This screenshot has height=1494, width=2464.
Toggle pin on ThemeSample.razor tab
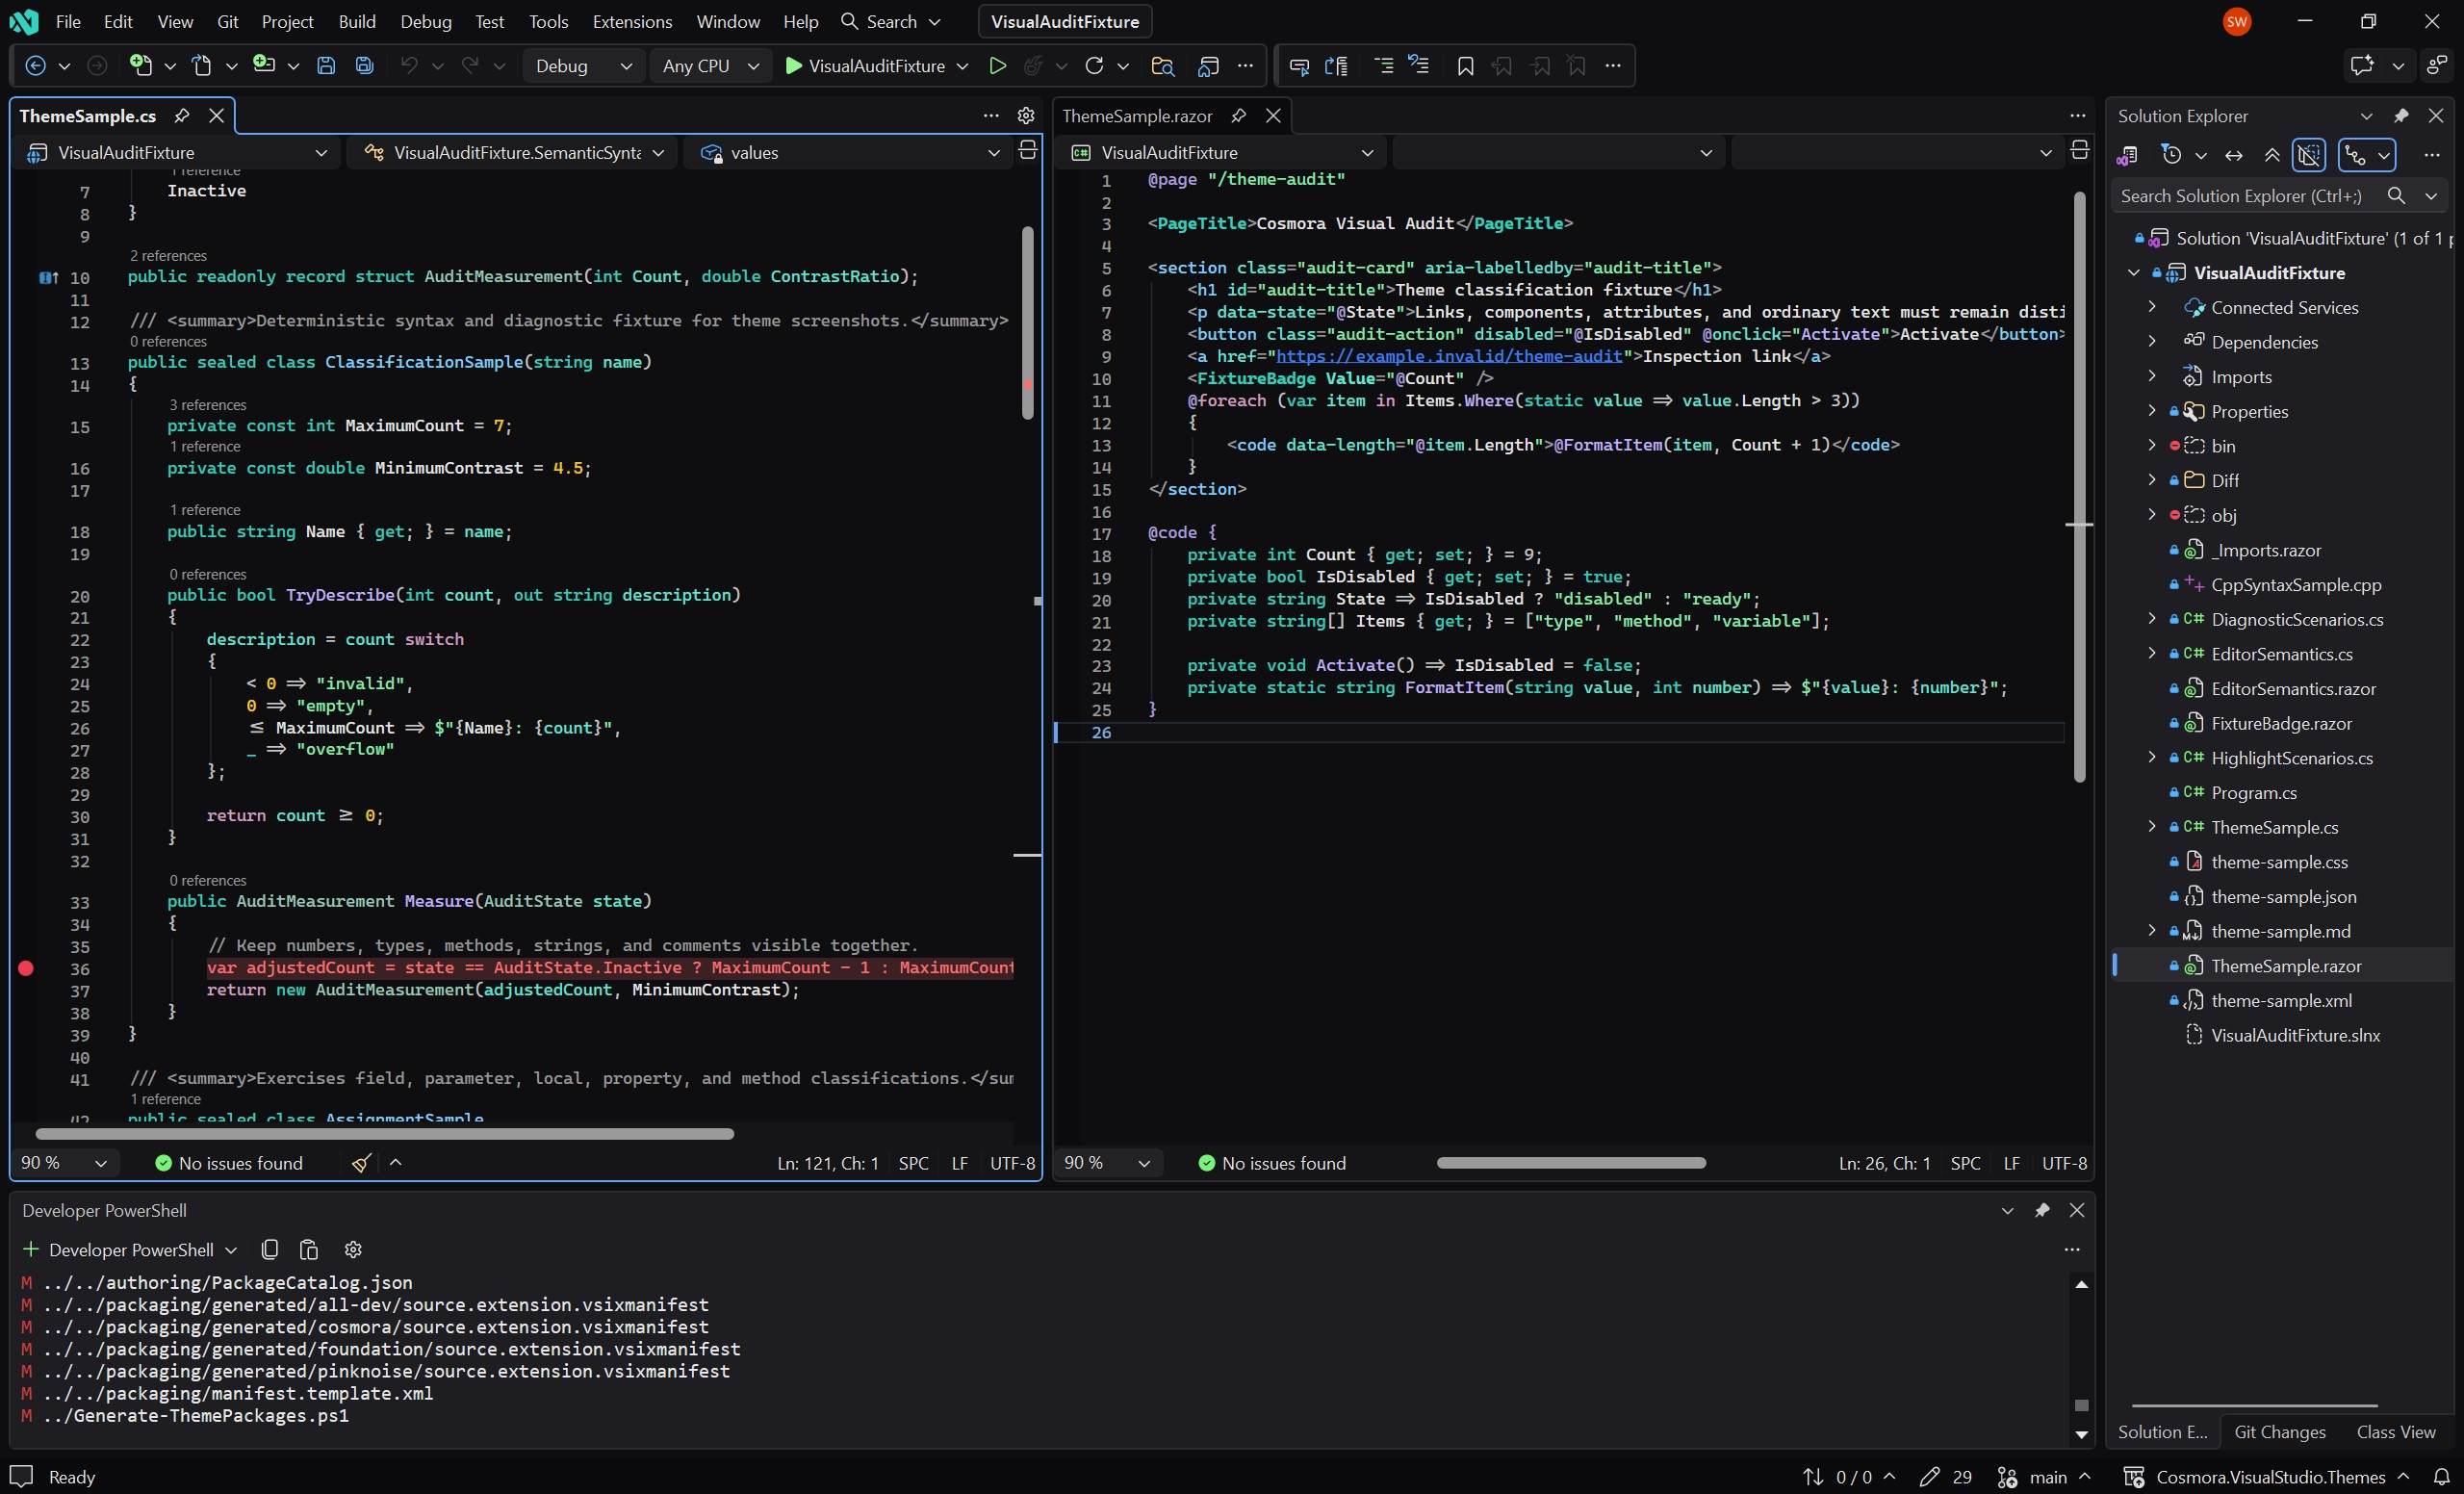pos(1238,116)
